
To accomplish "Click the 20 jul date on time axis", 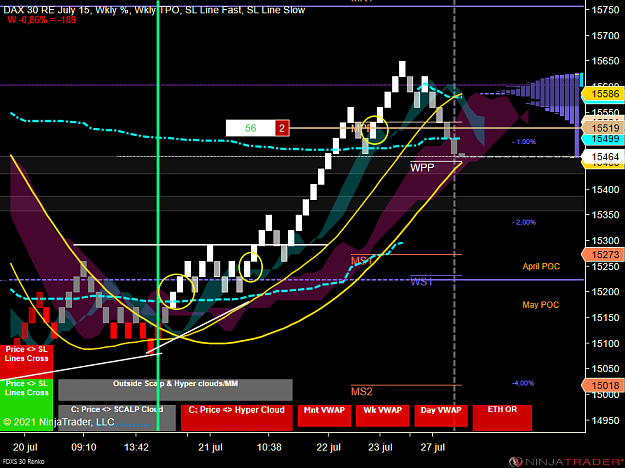I will [x=25, y=447].
